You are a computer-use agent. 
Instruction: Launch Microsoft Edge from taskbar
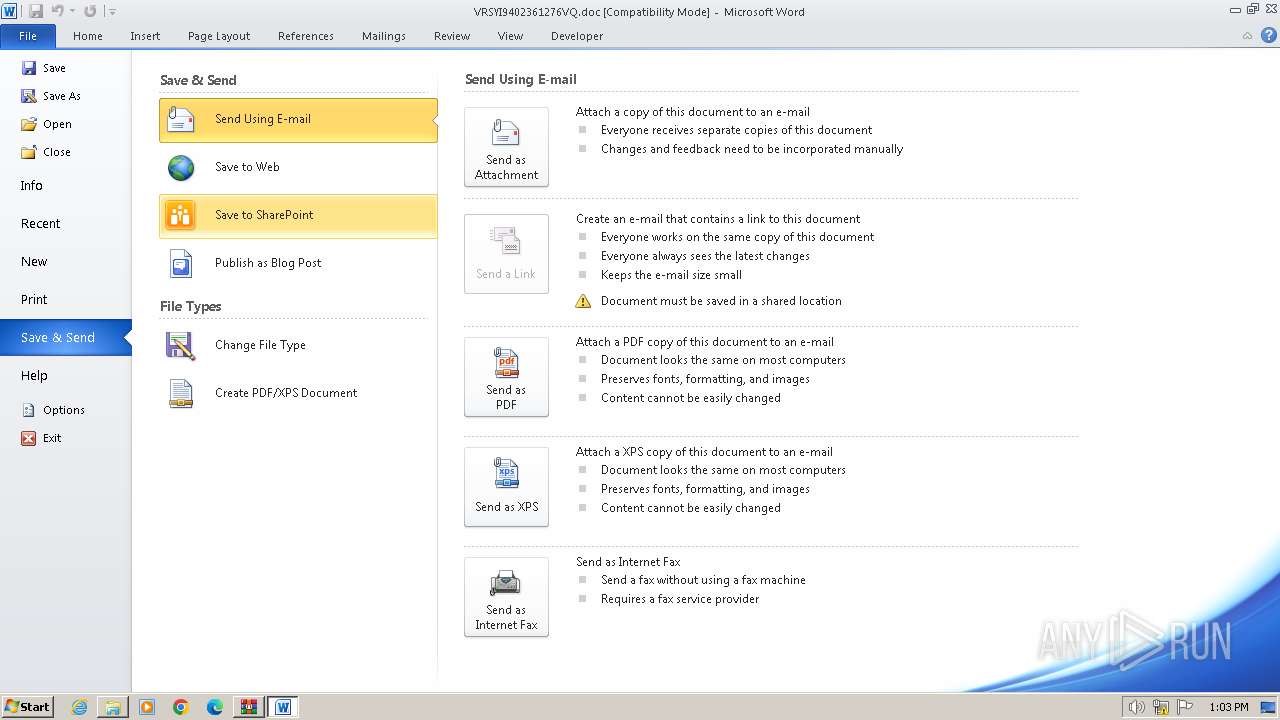215,707
